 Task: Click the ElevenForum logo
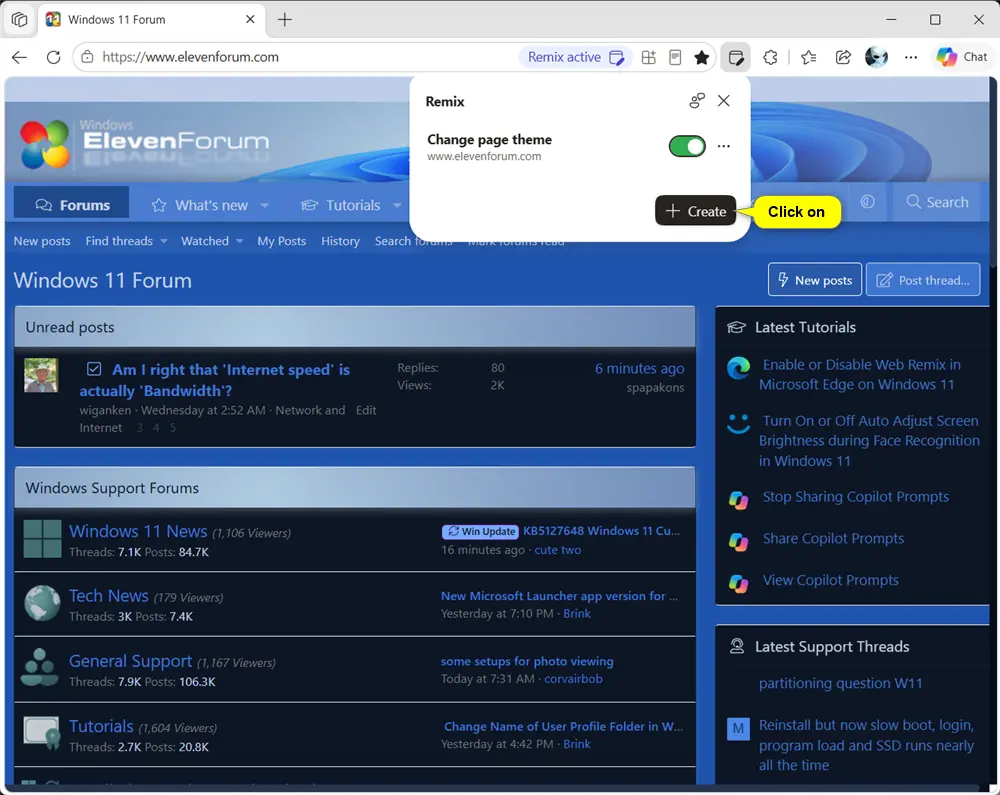point(144,144)
